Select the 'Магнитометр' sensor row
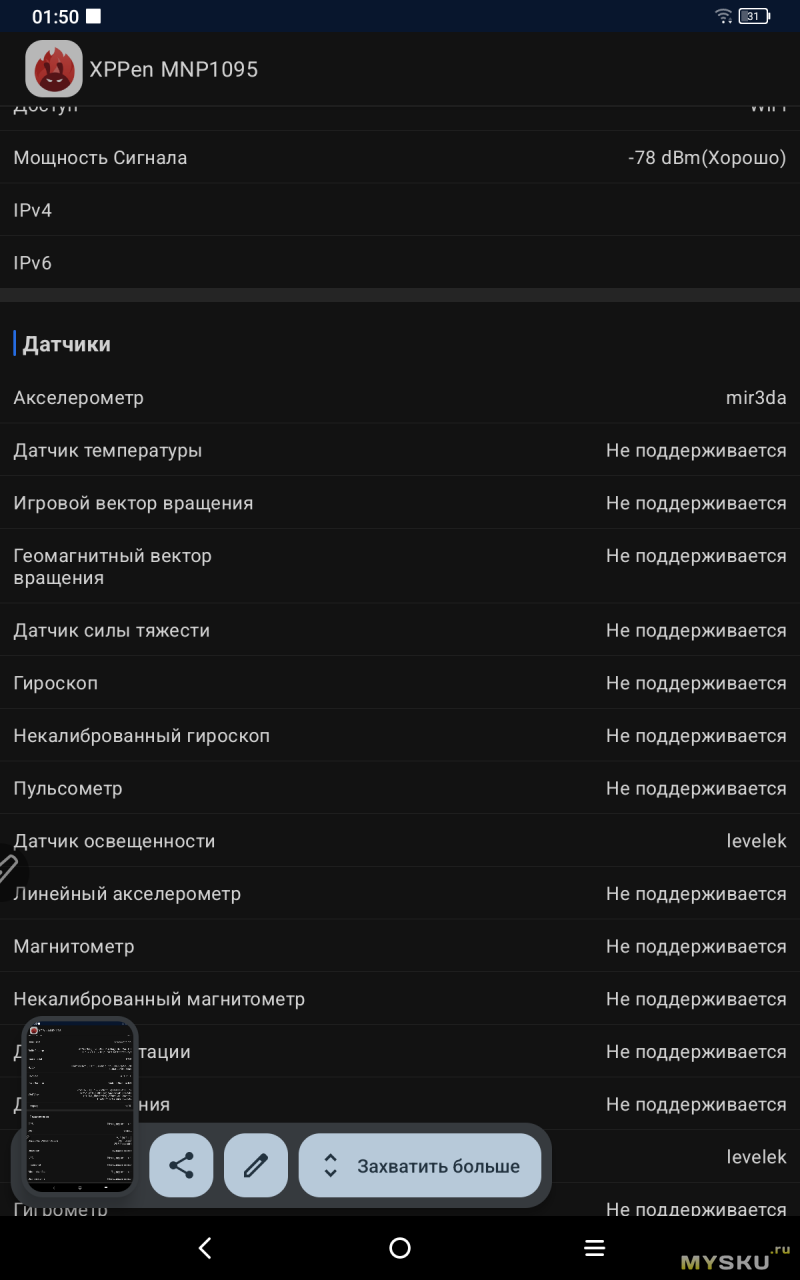 (400, 946)
